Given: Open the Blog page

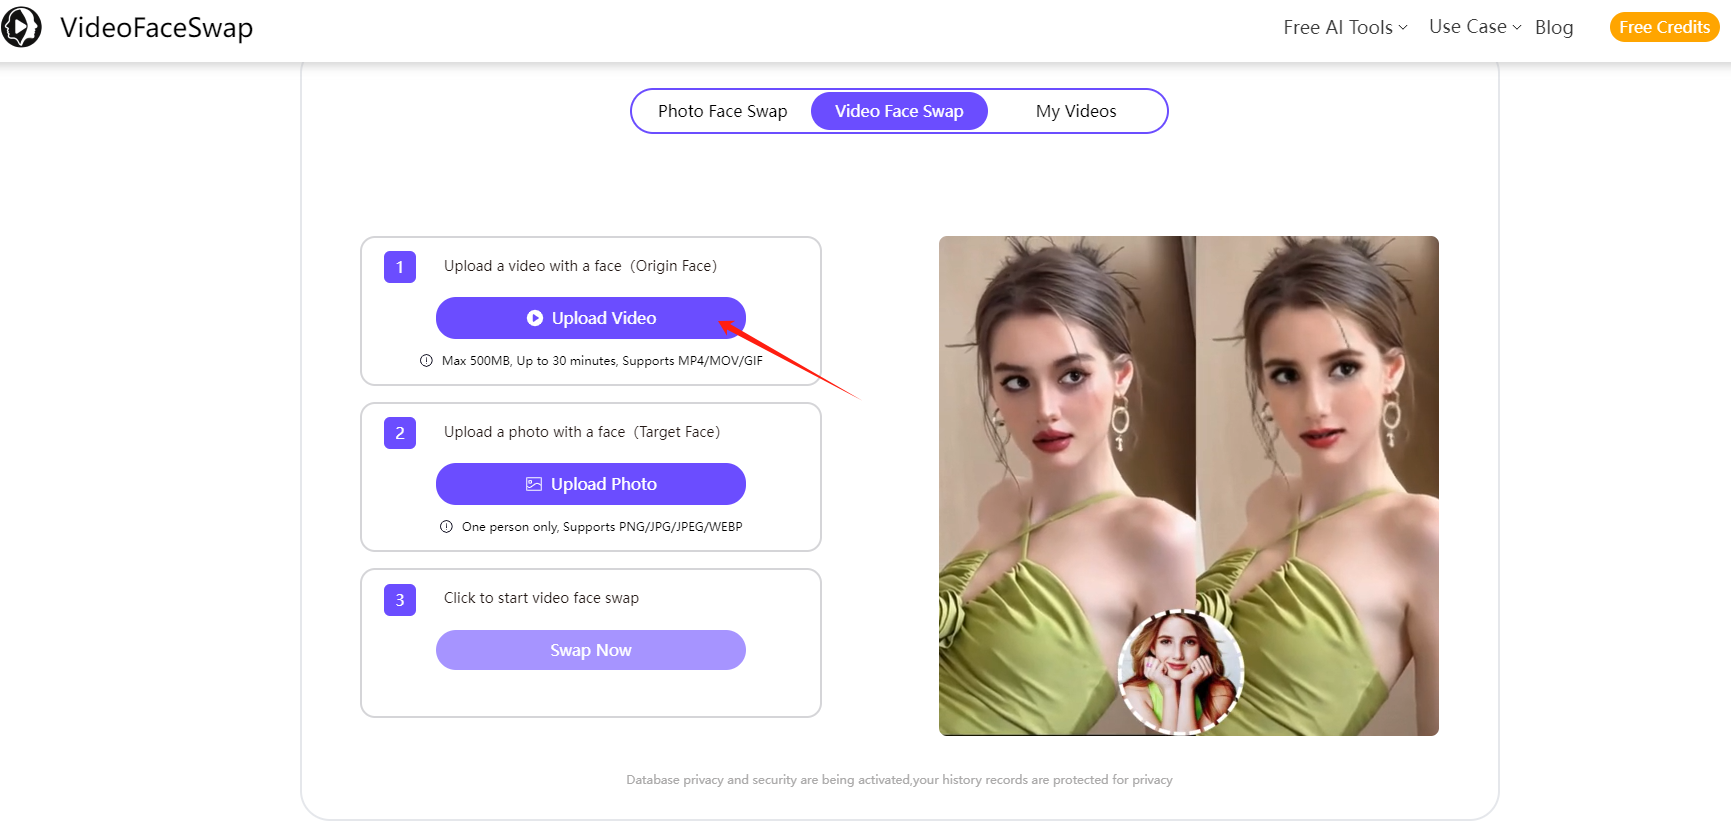Looking at the screenshot, I should click(1554, 27).
